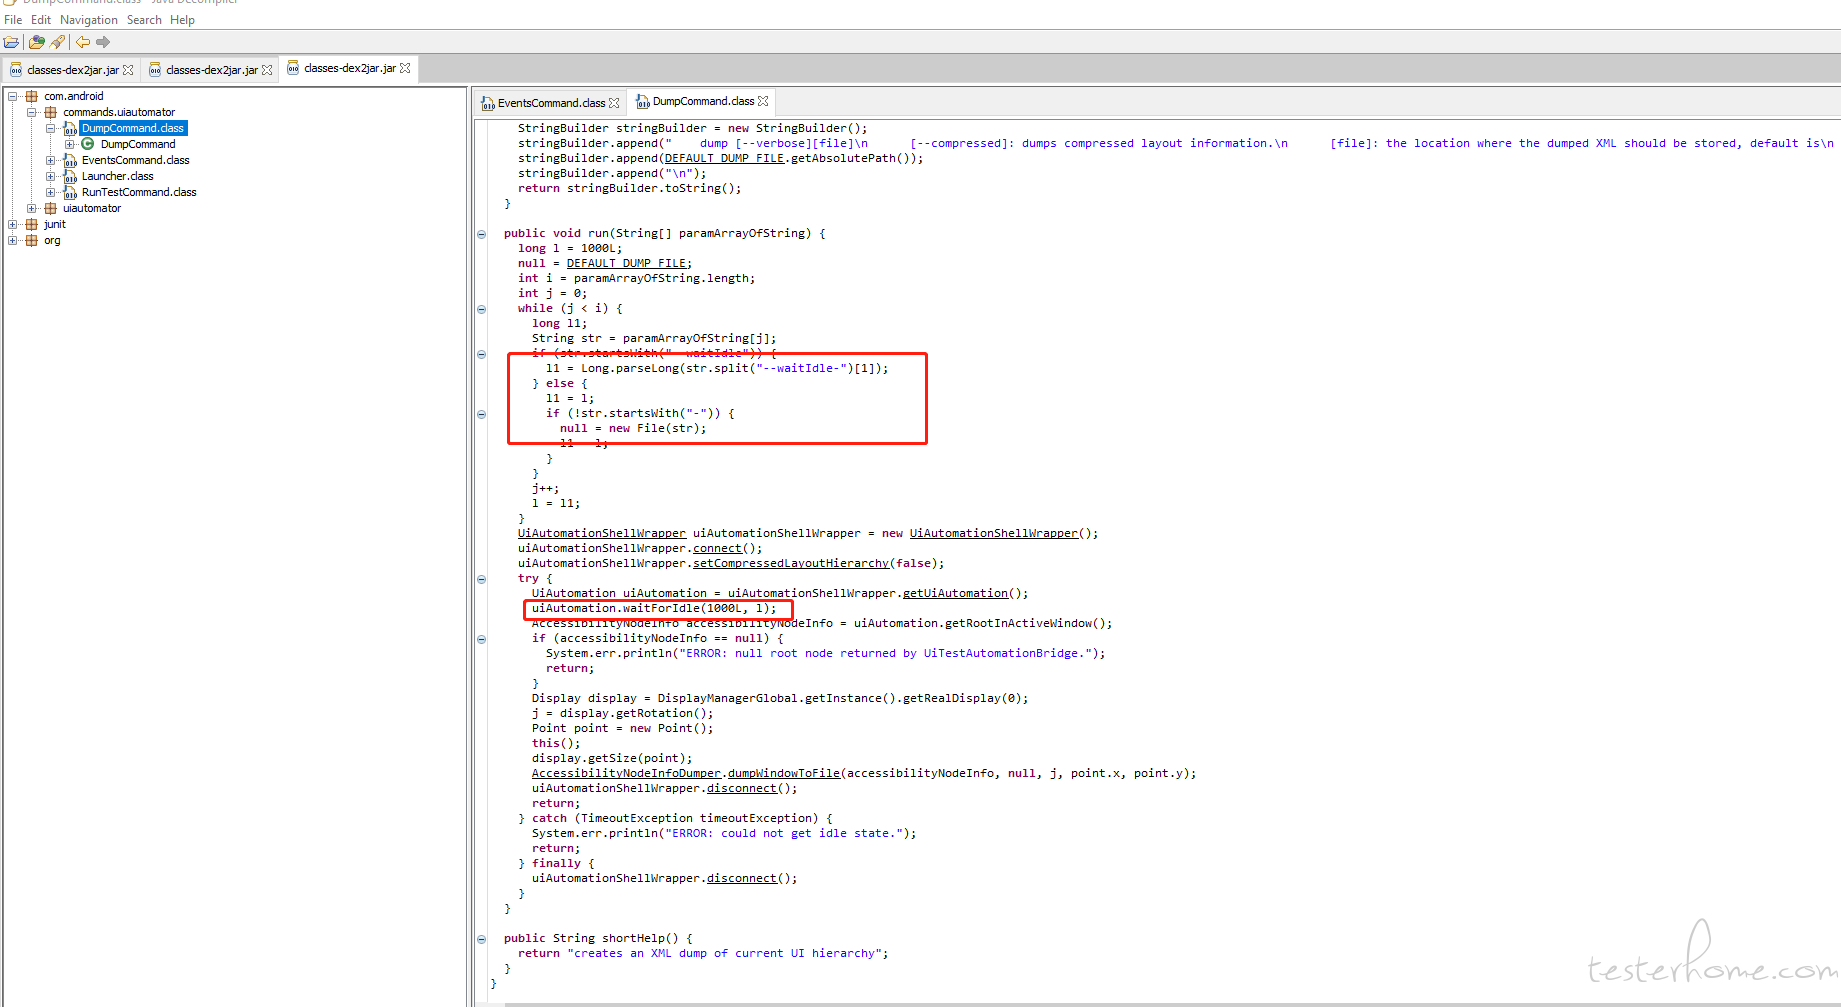This screenshot has width=1841, height=1007.
Task: Click the uiautomator package icon
Action: pos(50,208)
